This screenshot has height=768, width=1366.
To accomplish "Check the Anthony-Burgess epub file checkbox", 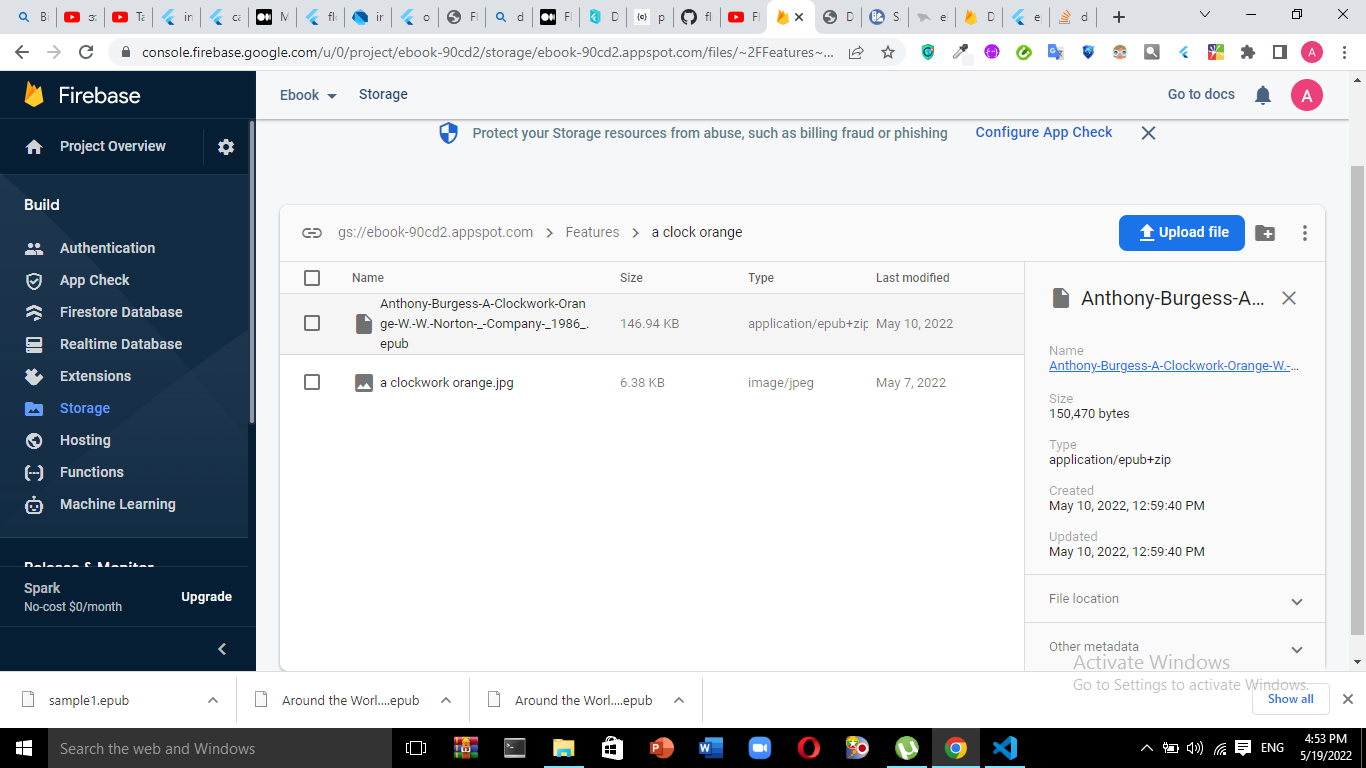I will pyautogui.click(x=312, y=323).
